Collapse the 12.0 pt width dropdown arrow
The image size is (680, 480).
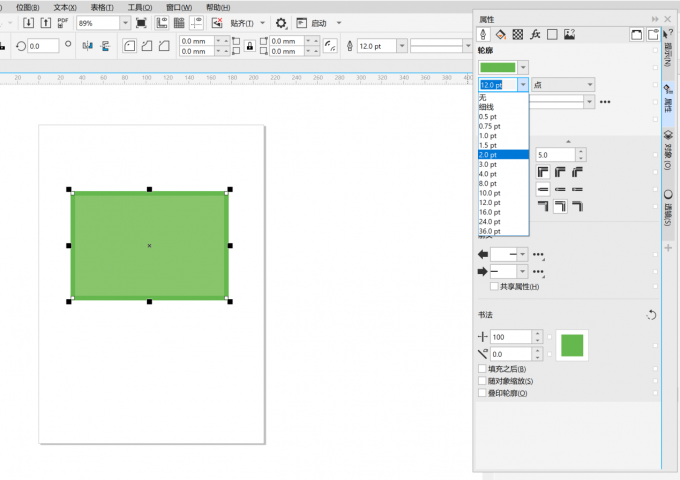click(x=523, y=85)
